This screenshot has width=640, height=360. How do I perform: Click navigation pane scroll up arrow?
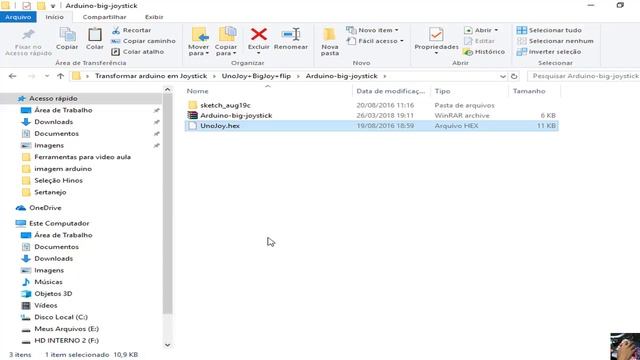pos(167,89)
